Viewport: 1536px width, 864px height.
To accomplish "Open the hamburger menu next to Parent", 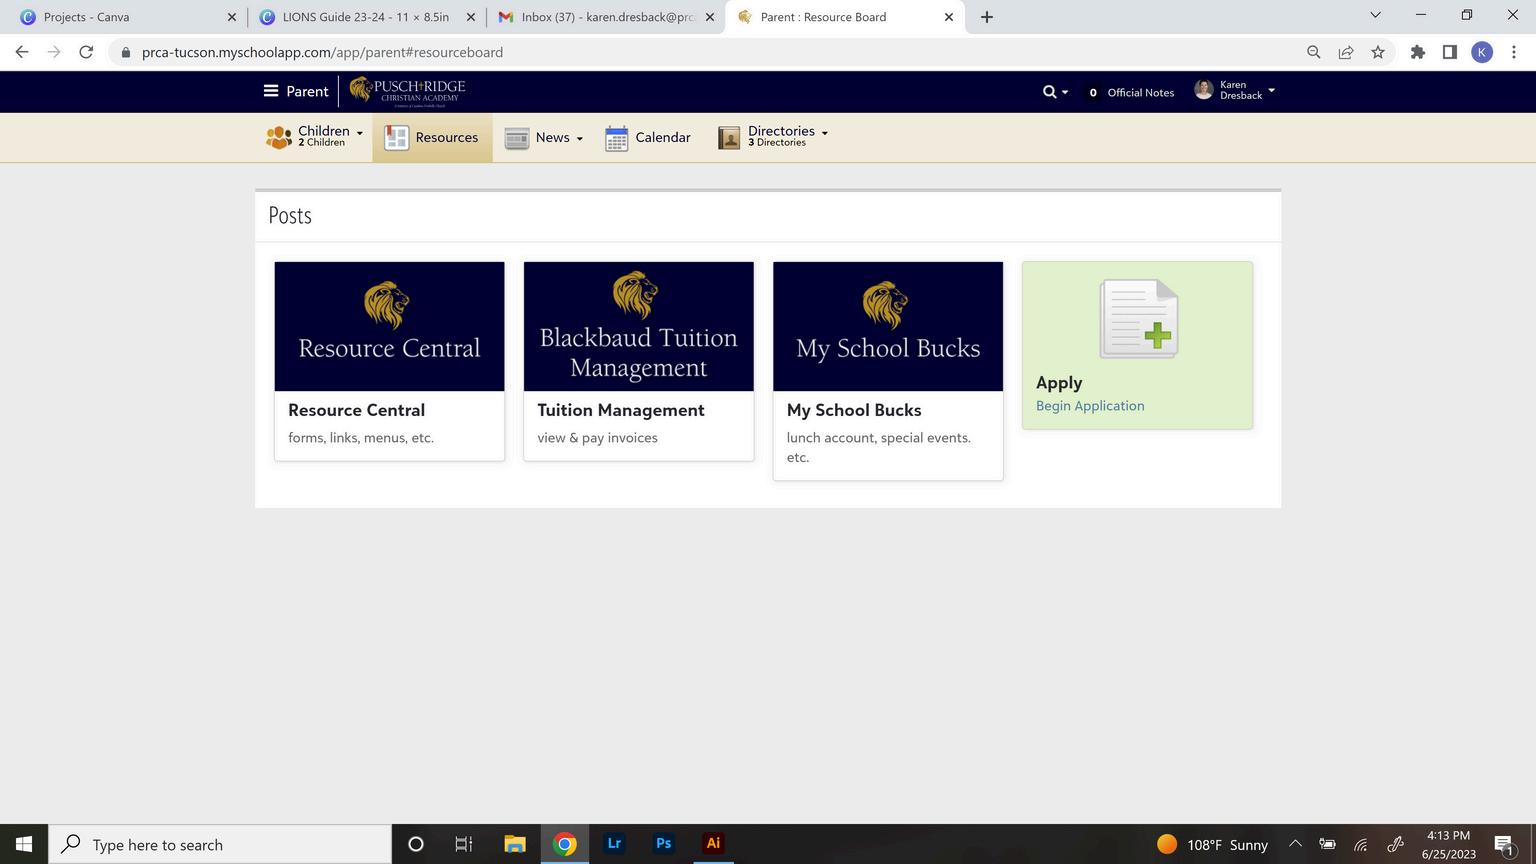I will 270,91.
